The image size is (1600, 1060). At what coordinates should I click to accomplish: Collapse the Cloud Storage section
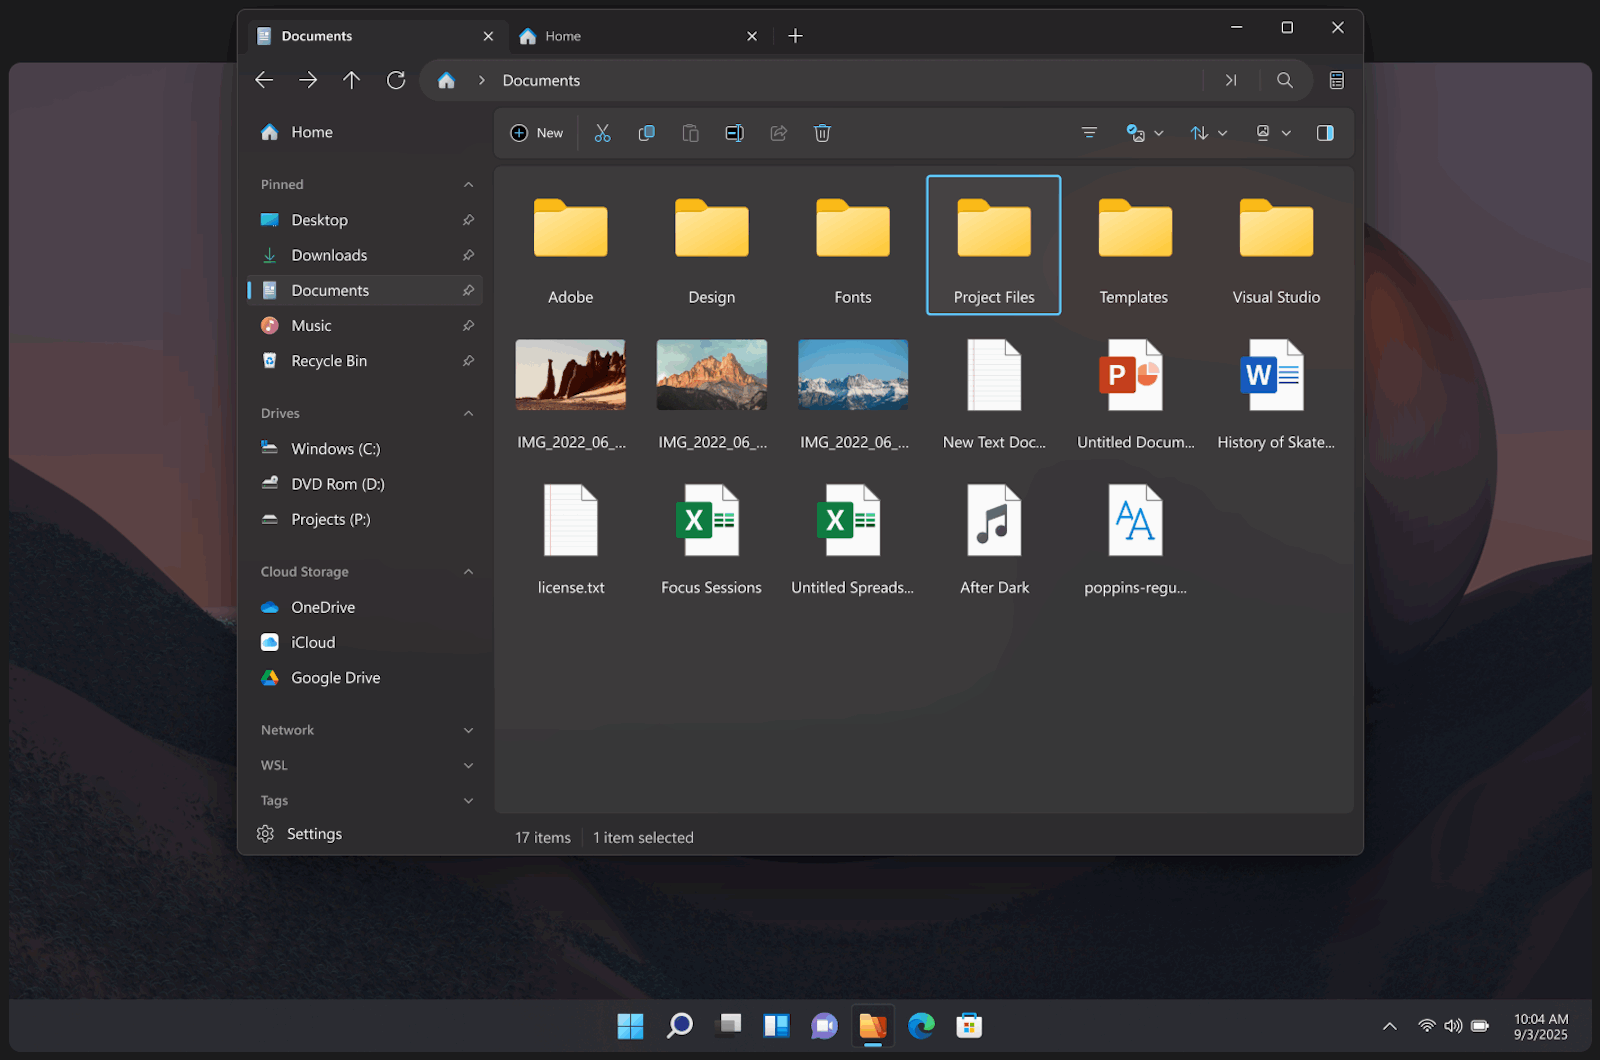click(x=468, y=572)
